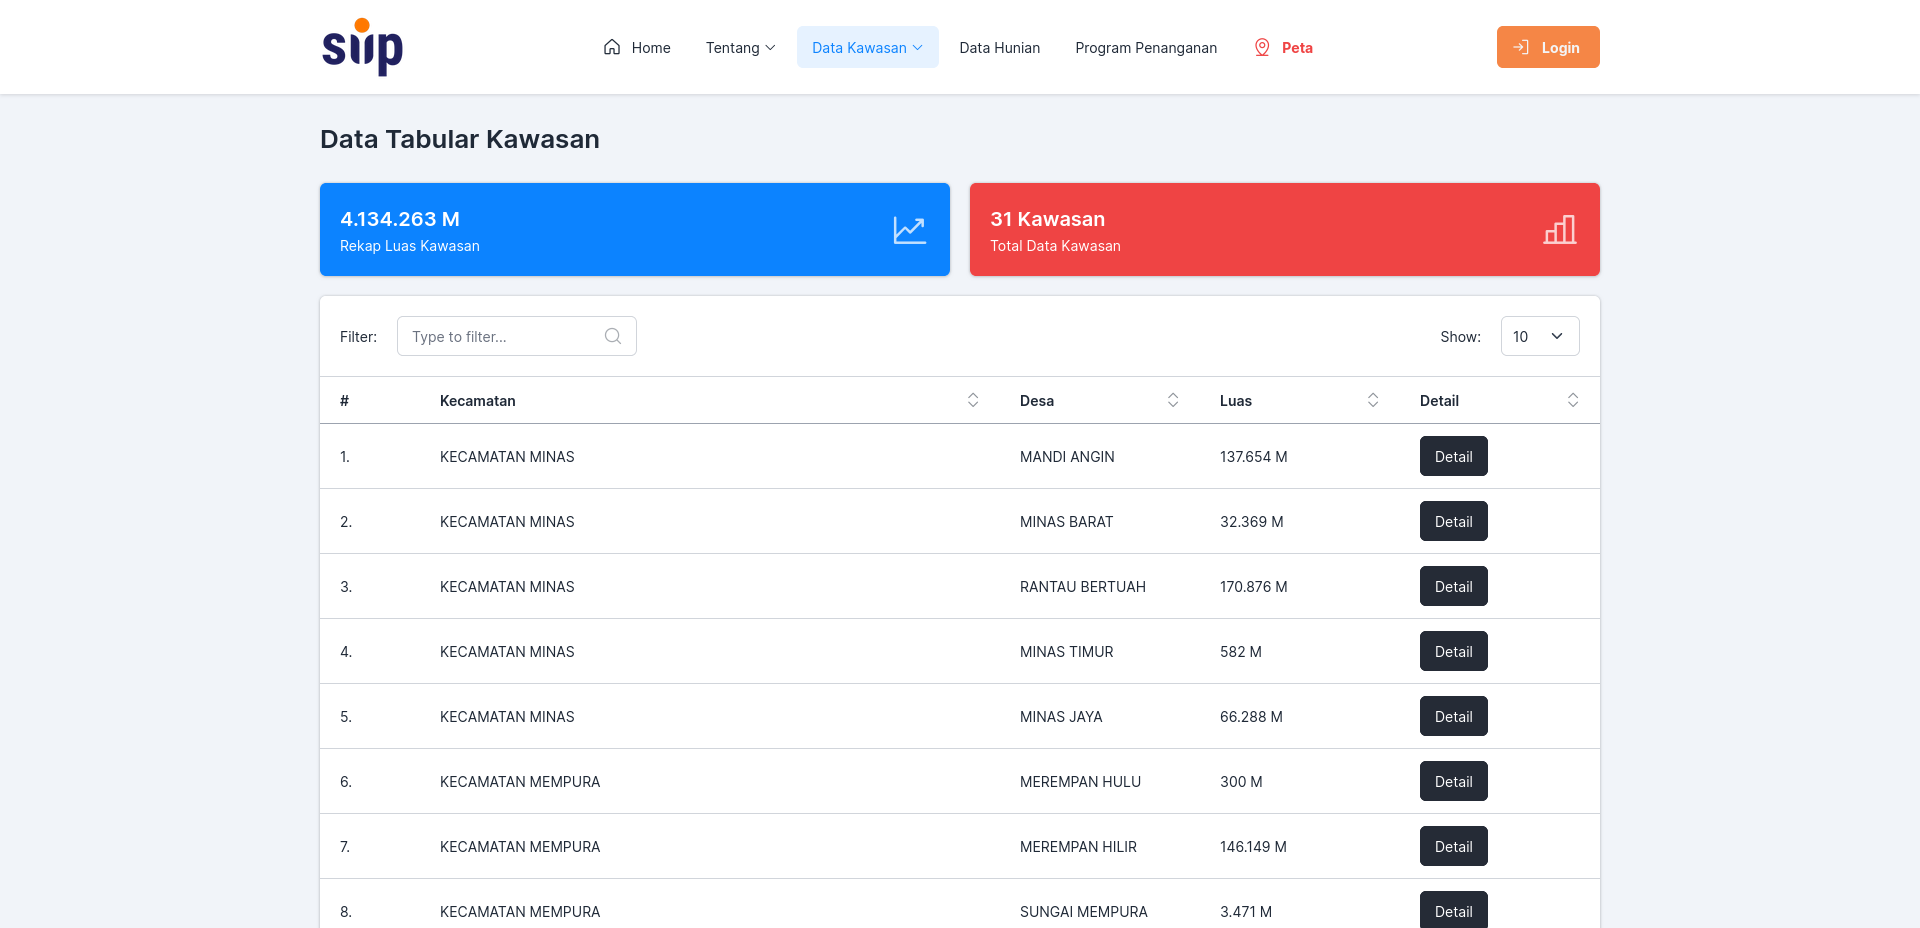The width and height of the screenshot is (1920, 928).
Task: Click the '3.471 M' luas value
Action: [1246, 912]
